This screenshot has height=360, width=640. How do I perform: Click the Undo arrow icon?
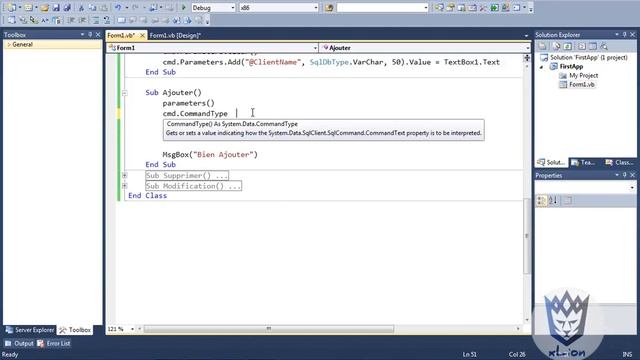118,7
